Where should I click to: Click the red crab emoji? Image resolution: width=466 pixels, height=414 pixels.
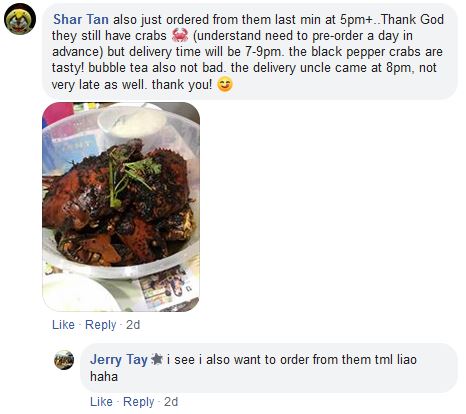coord(180,35)
